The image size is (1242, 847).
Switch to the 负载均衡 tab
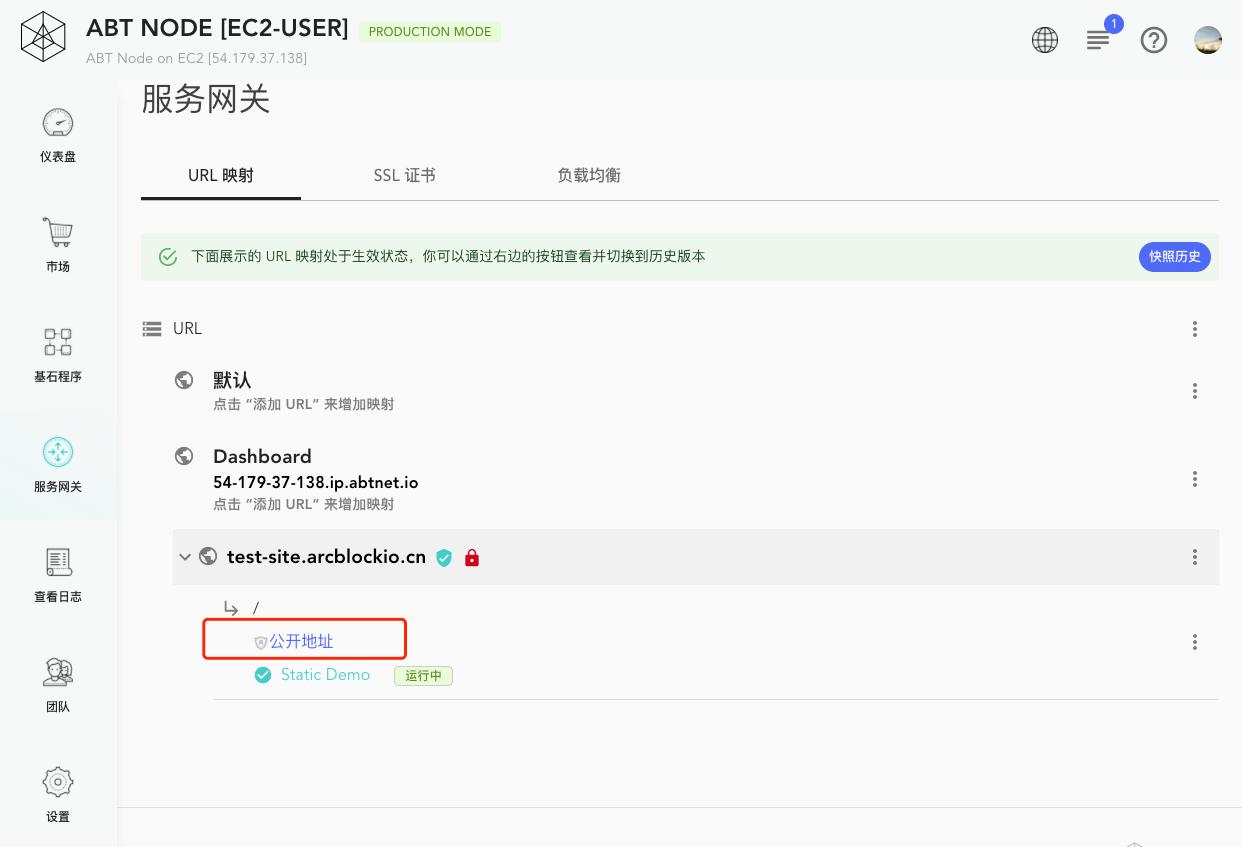coord(588,175)
